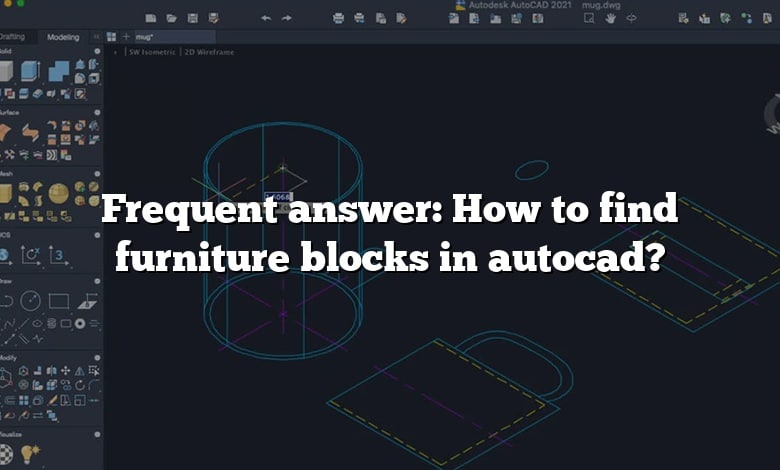This screenshot has height=470, width=780.
Task: Select the Rectangle draw tool
Action: click(x=59, y=301)
